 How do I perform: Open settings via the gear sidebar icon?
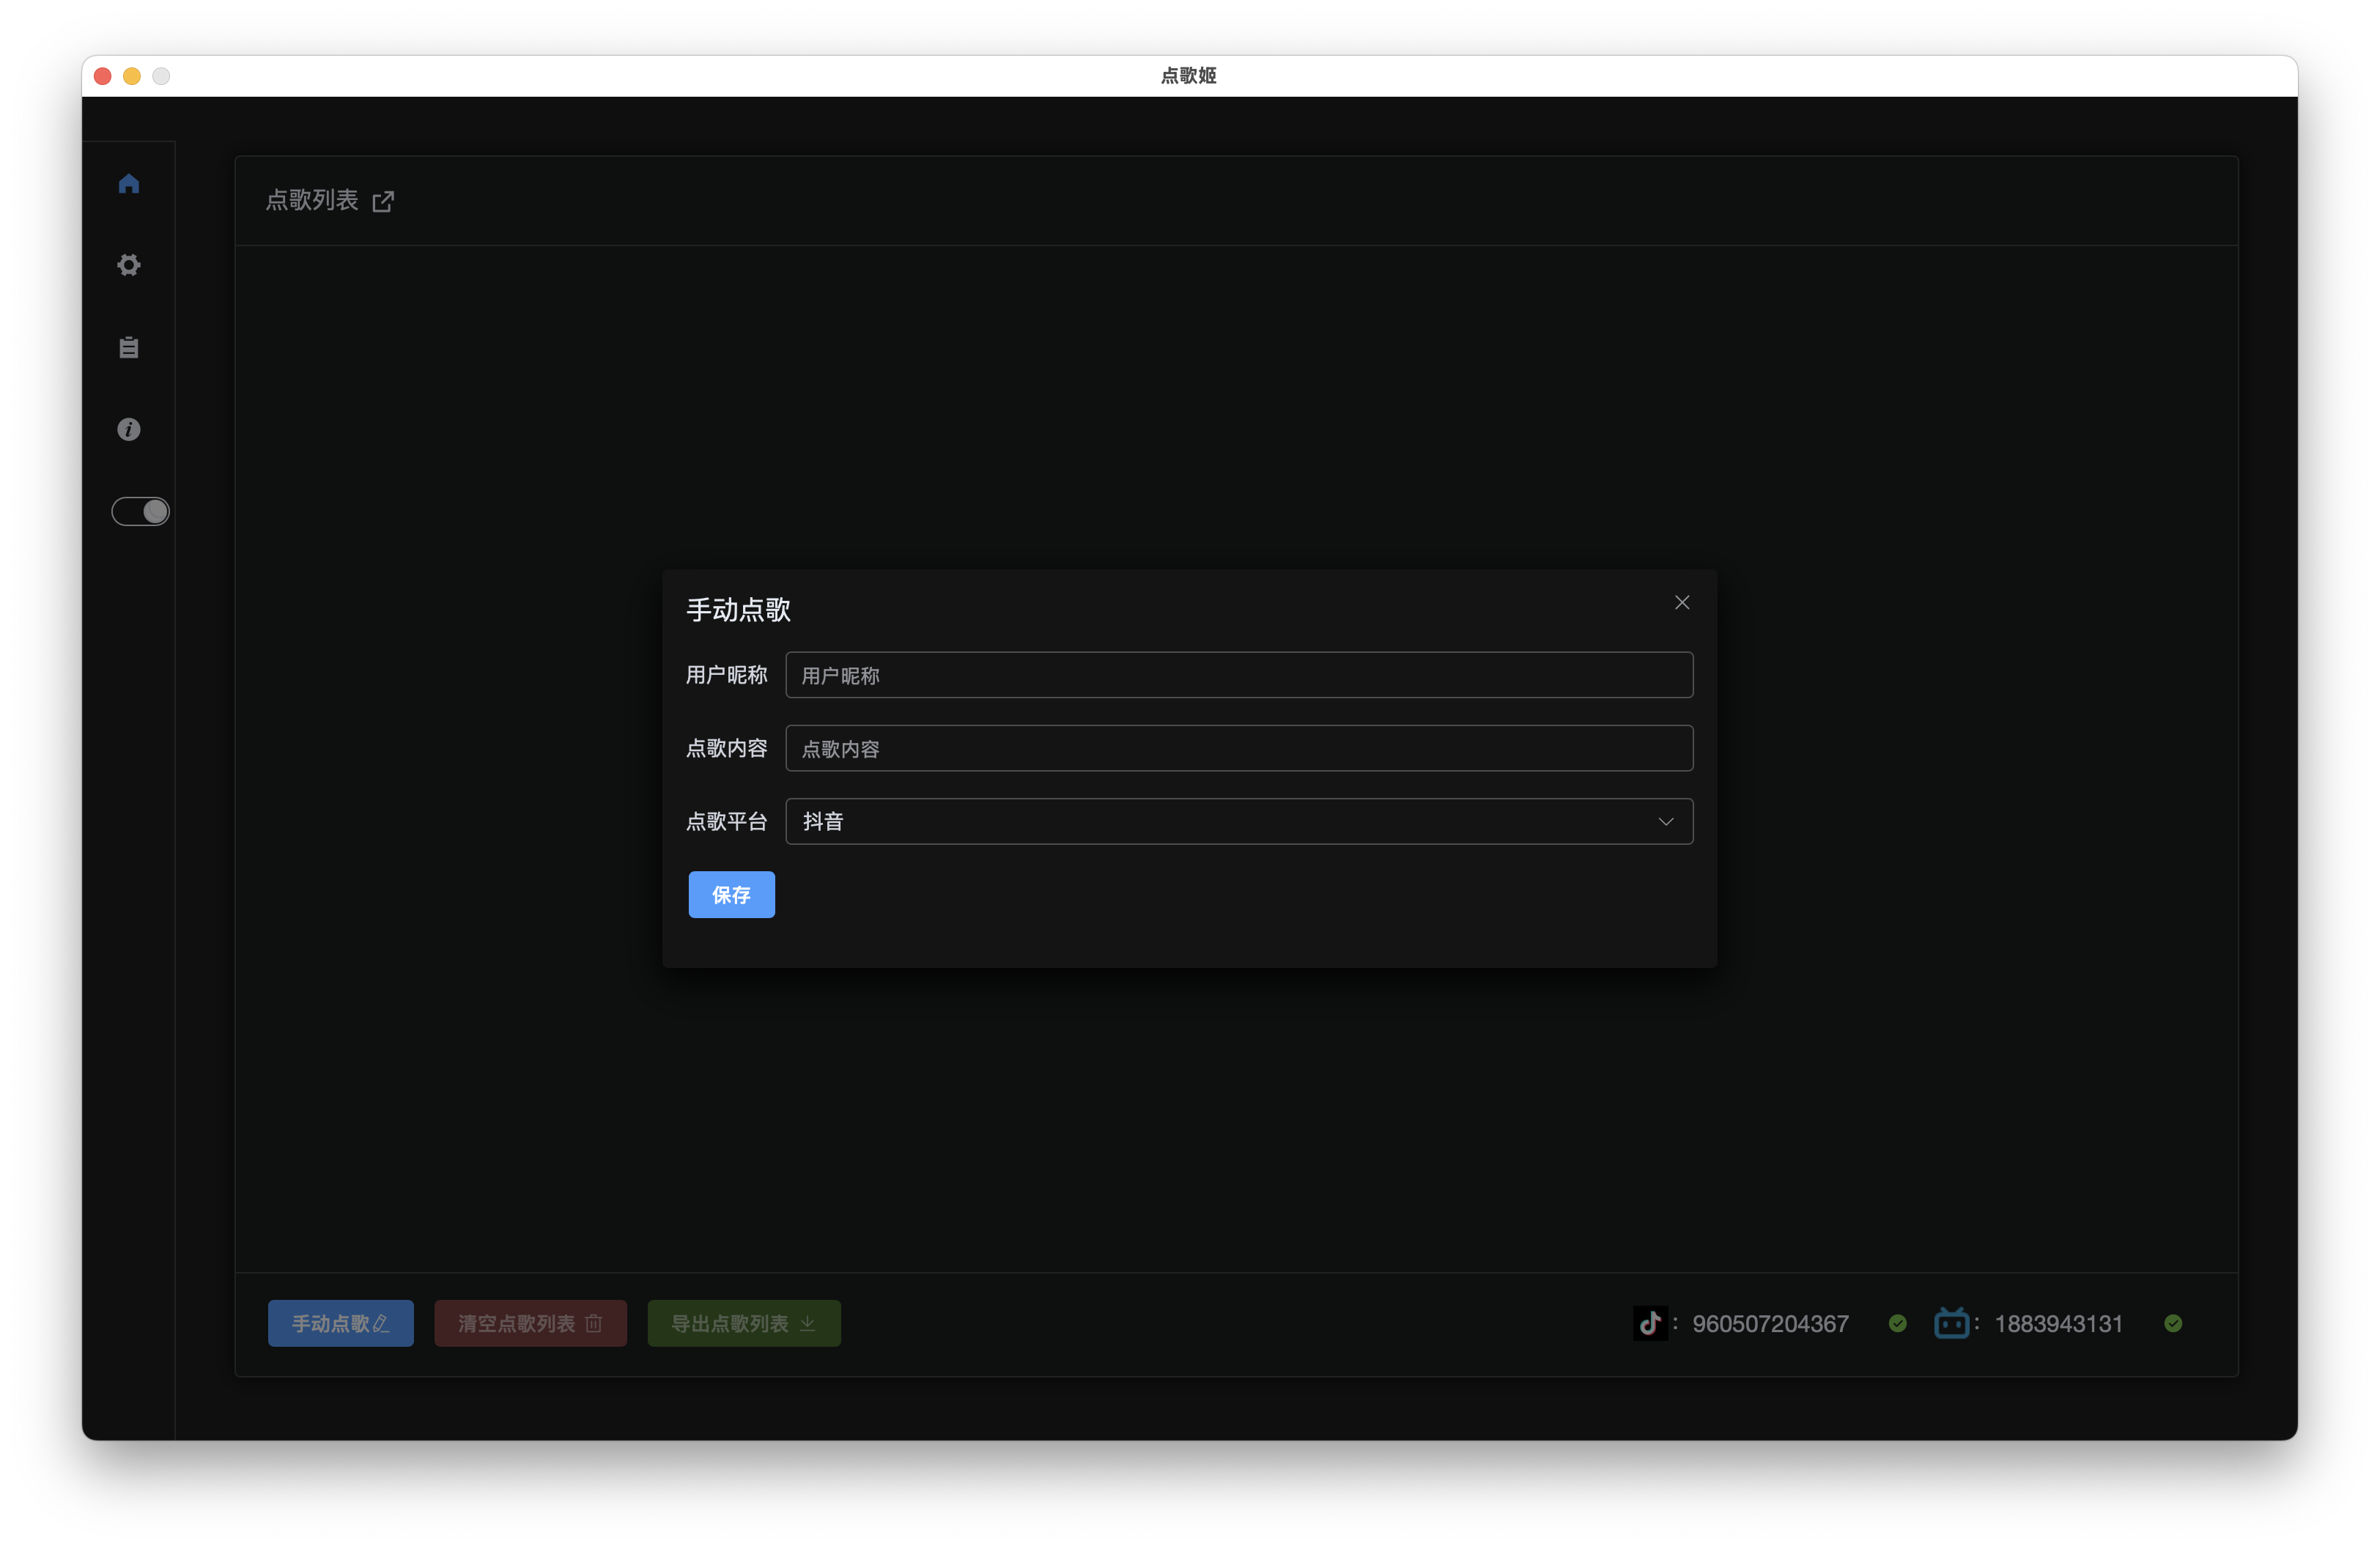128,265
